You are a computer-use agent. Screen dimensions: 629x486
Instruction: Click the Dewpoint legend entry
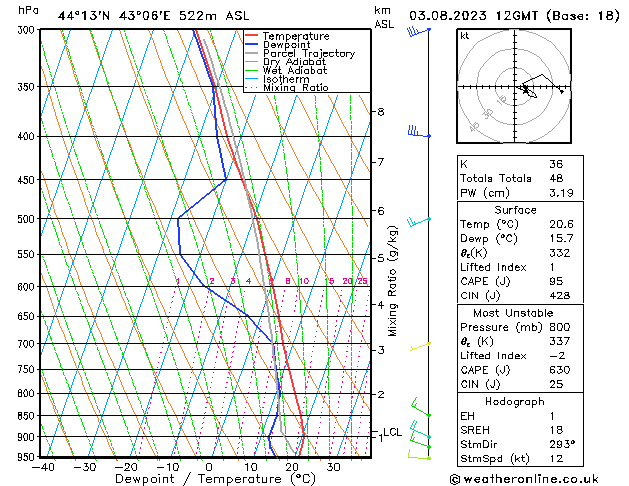point(286,45)
